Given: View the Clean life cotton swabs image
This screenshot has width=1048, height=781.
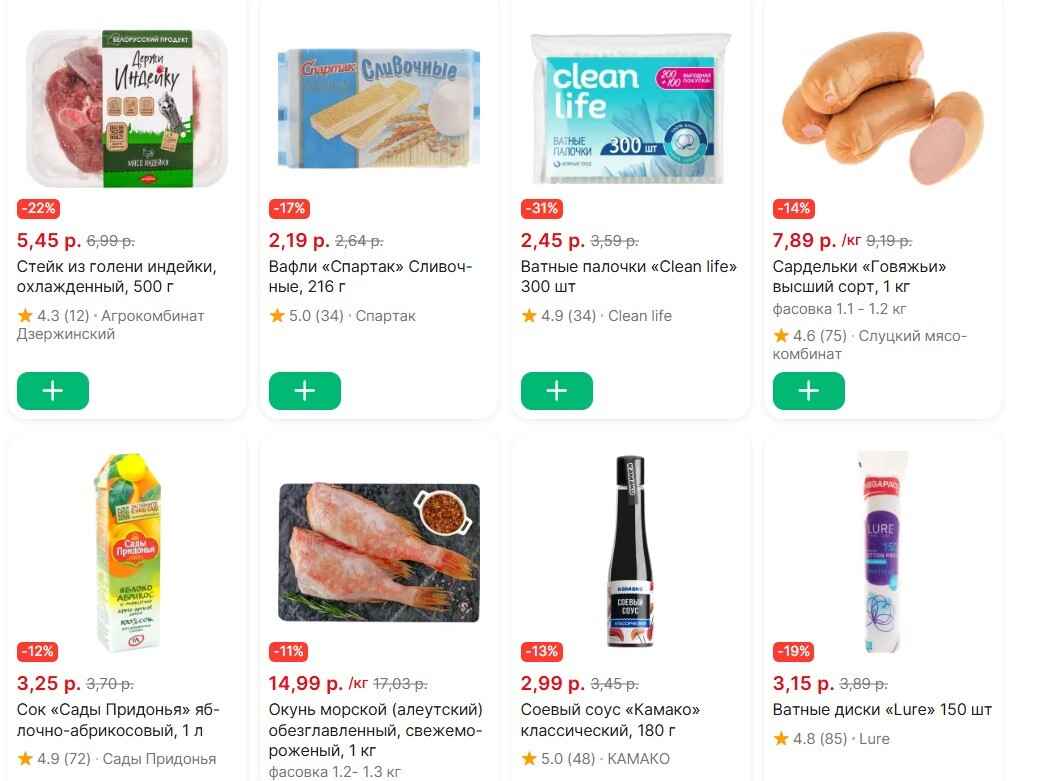Looking at the screenshot, I should [631, 109].
